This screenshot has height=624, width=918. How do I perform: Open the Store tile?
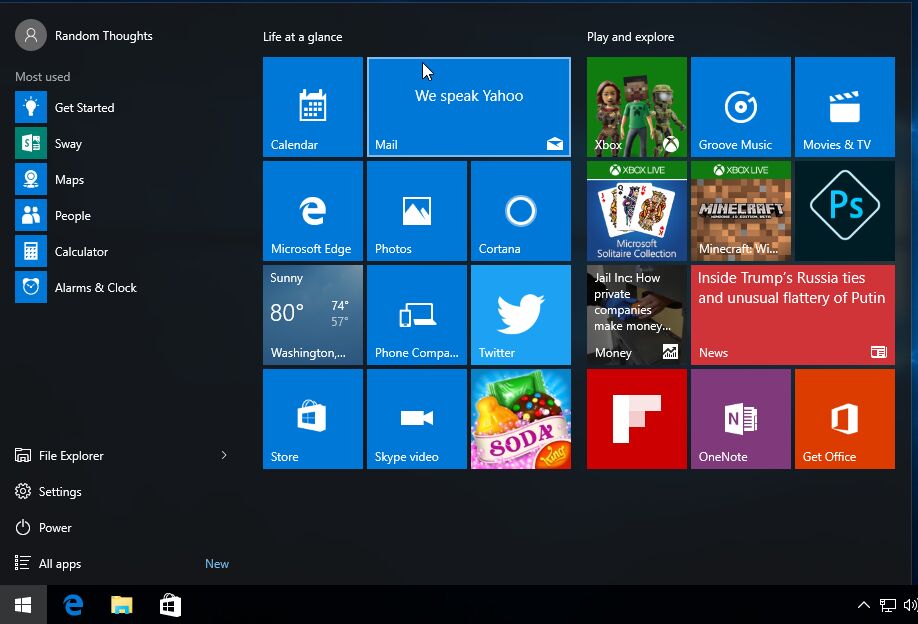[x=313, y=419]
